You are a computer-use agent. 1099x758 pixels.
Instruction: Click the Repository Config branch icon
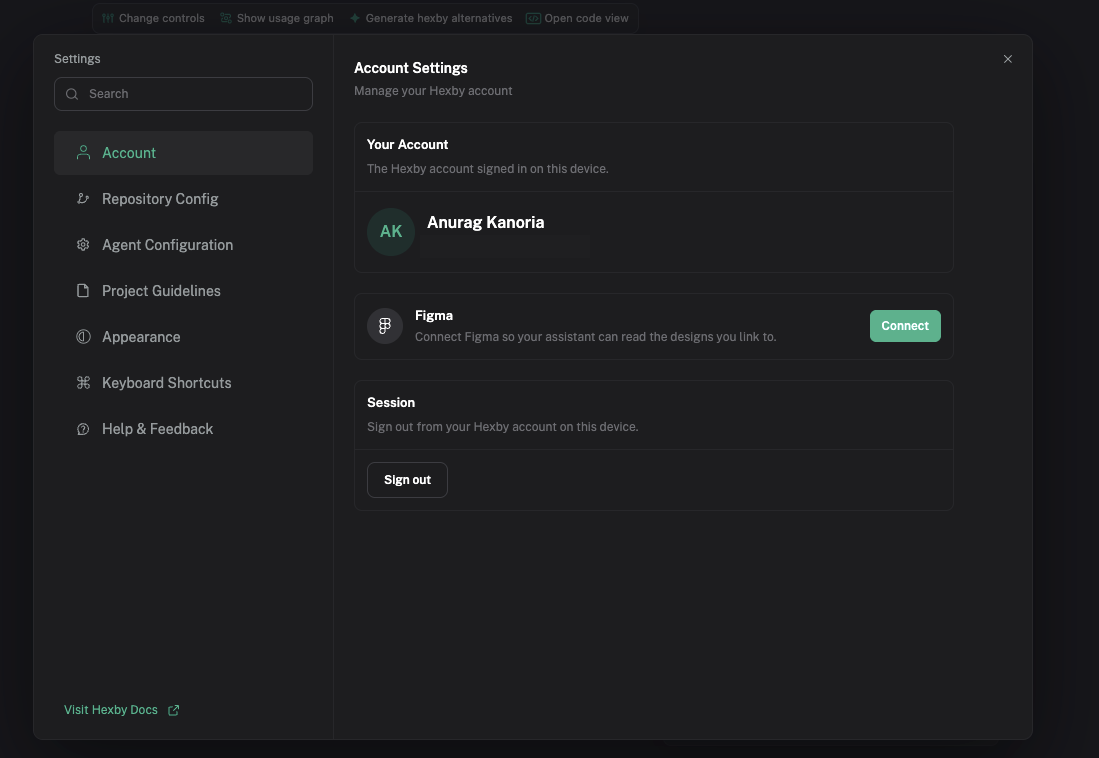(x=83, y=198)
